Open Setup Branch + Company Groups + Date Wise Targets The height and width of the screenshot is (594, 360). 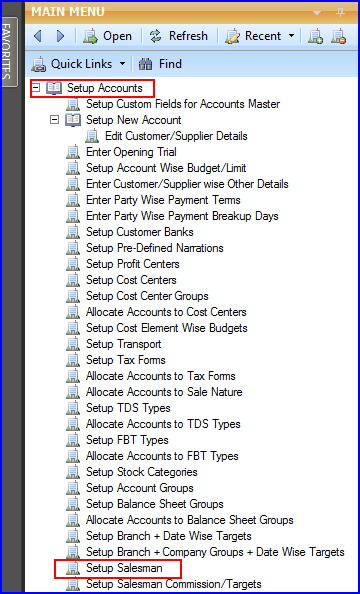tap(215, 552)
